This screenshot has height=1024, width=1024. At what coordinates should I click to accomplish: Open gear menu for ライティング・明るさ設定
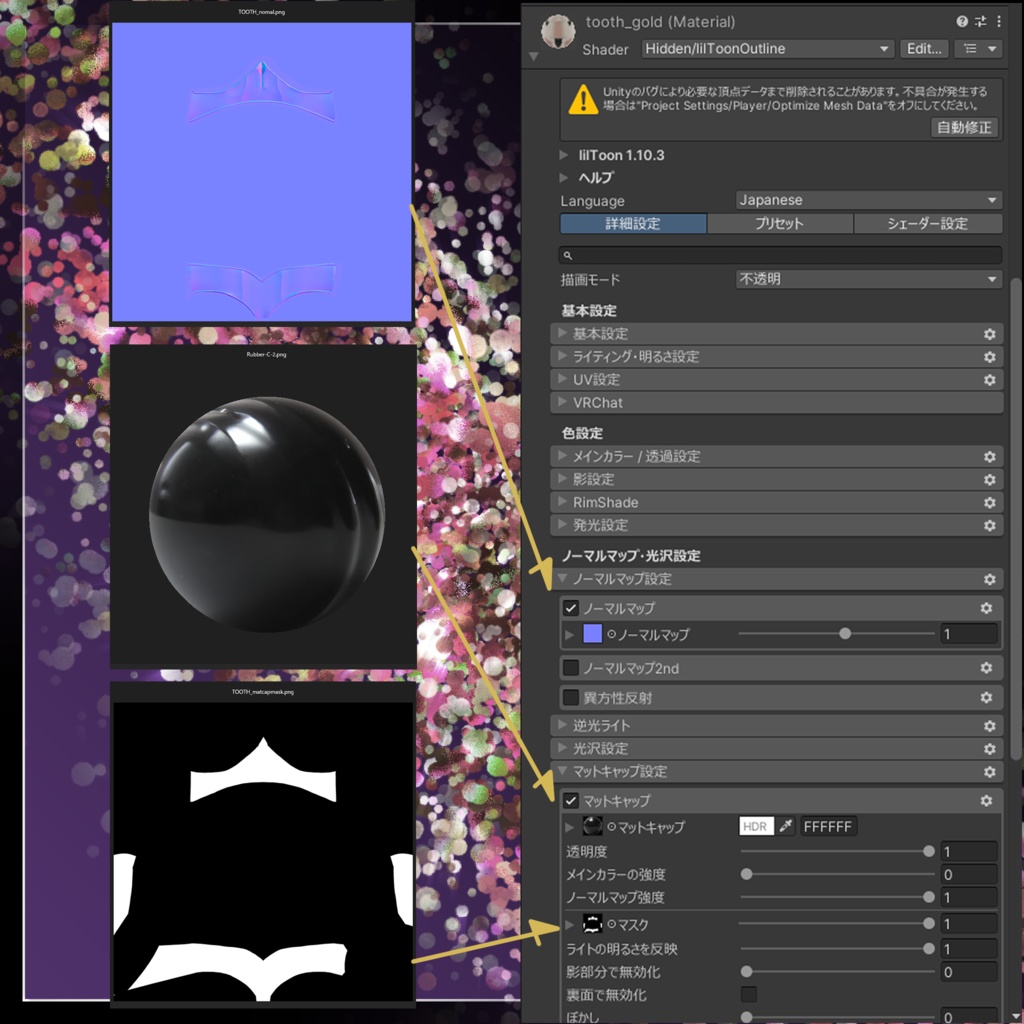(x=989, y=357)
